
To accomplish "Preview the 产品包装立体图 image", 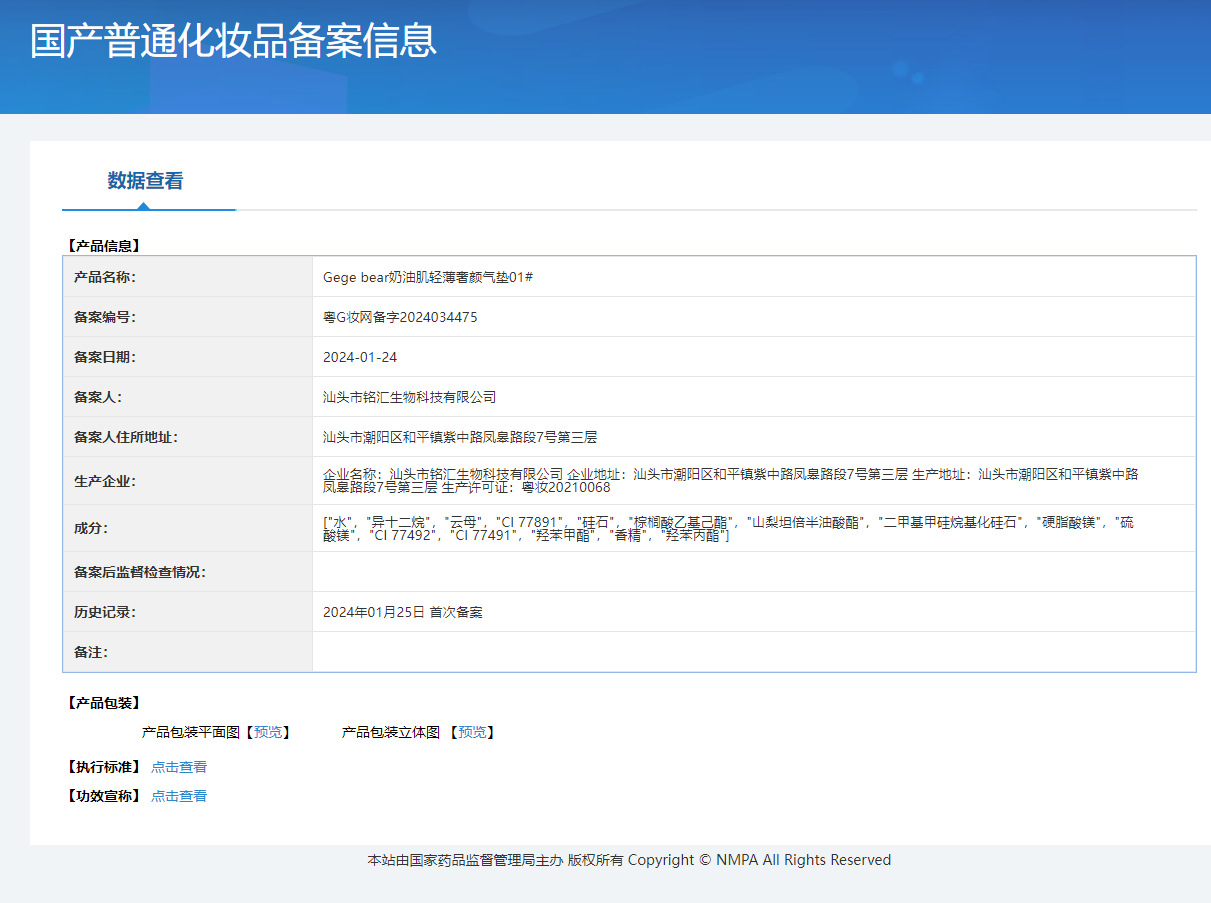I will pos(471,731).
